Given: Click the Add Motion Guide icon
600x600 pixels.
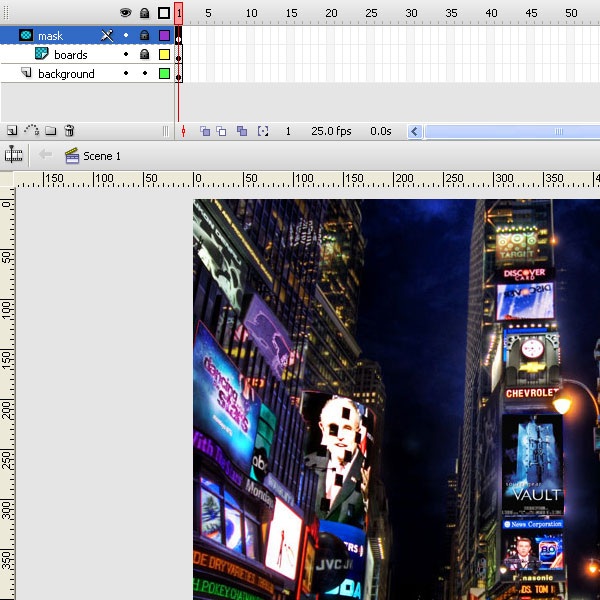Looking at the screenshot, I should [31, 130].
